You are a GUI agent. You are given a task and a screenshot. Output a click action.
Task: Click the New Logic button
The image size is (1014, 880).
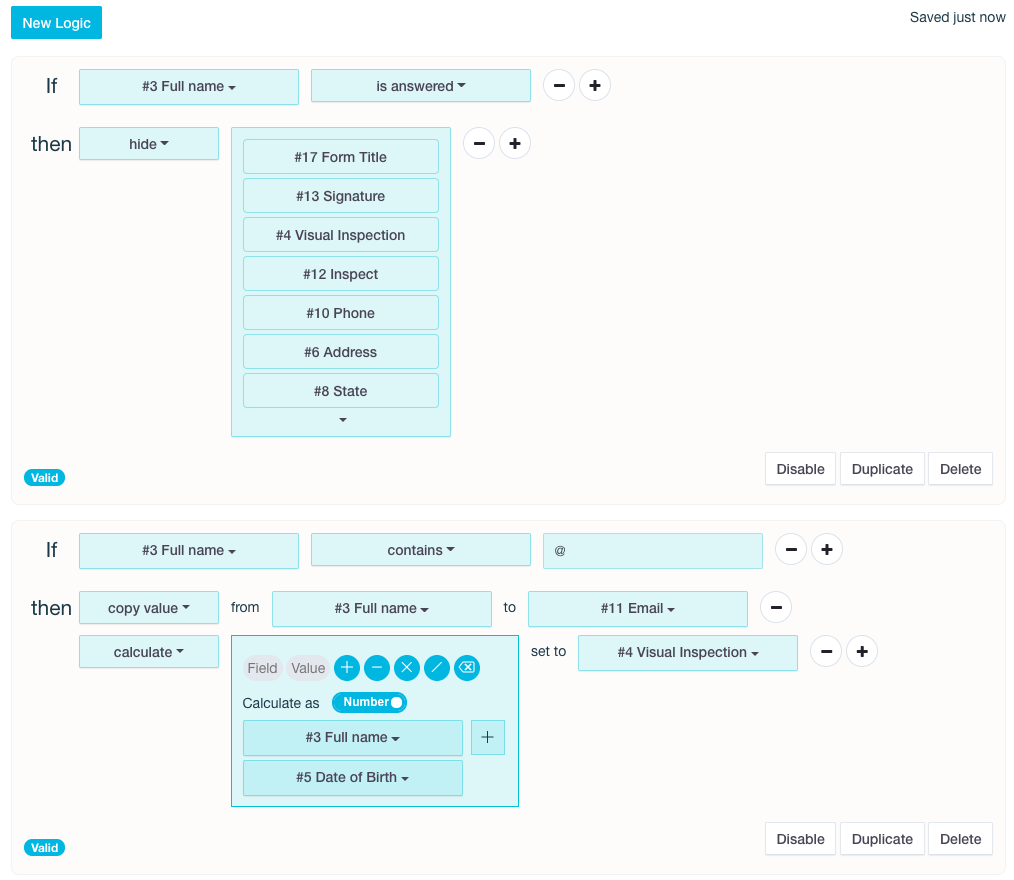click(56, 23)
